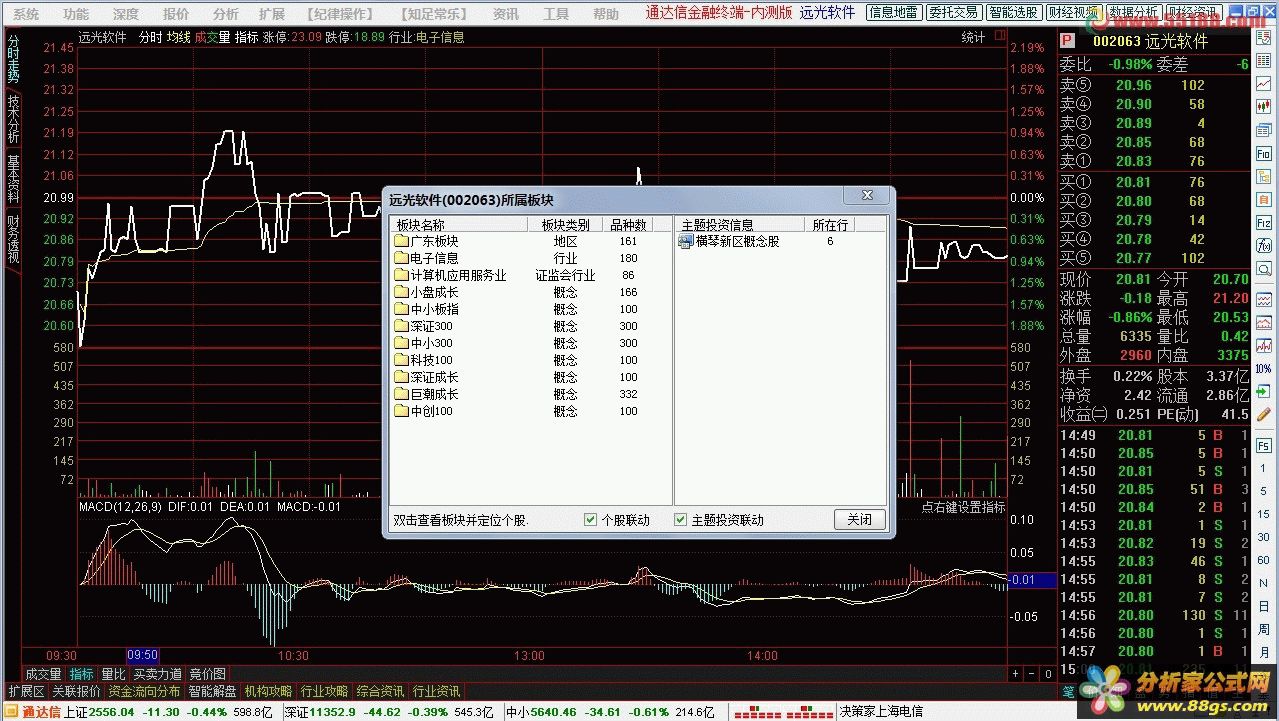Open the 系统 menu

pyautogui.click(x=26, y=14)
